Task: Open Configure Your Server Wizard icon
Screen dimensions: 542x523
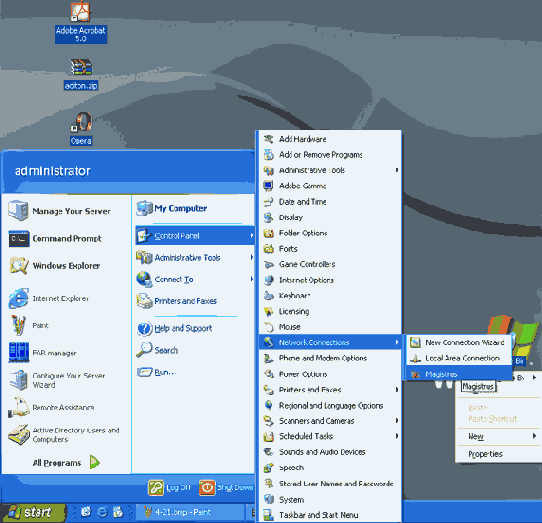Action: 19,380
